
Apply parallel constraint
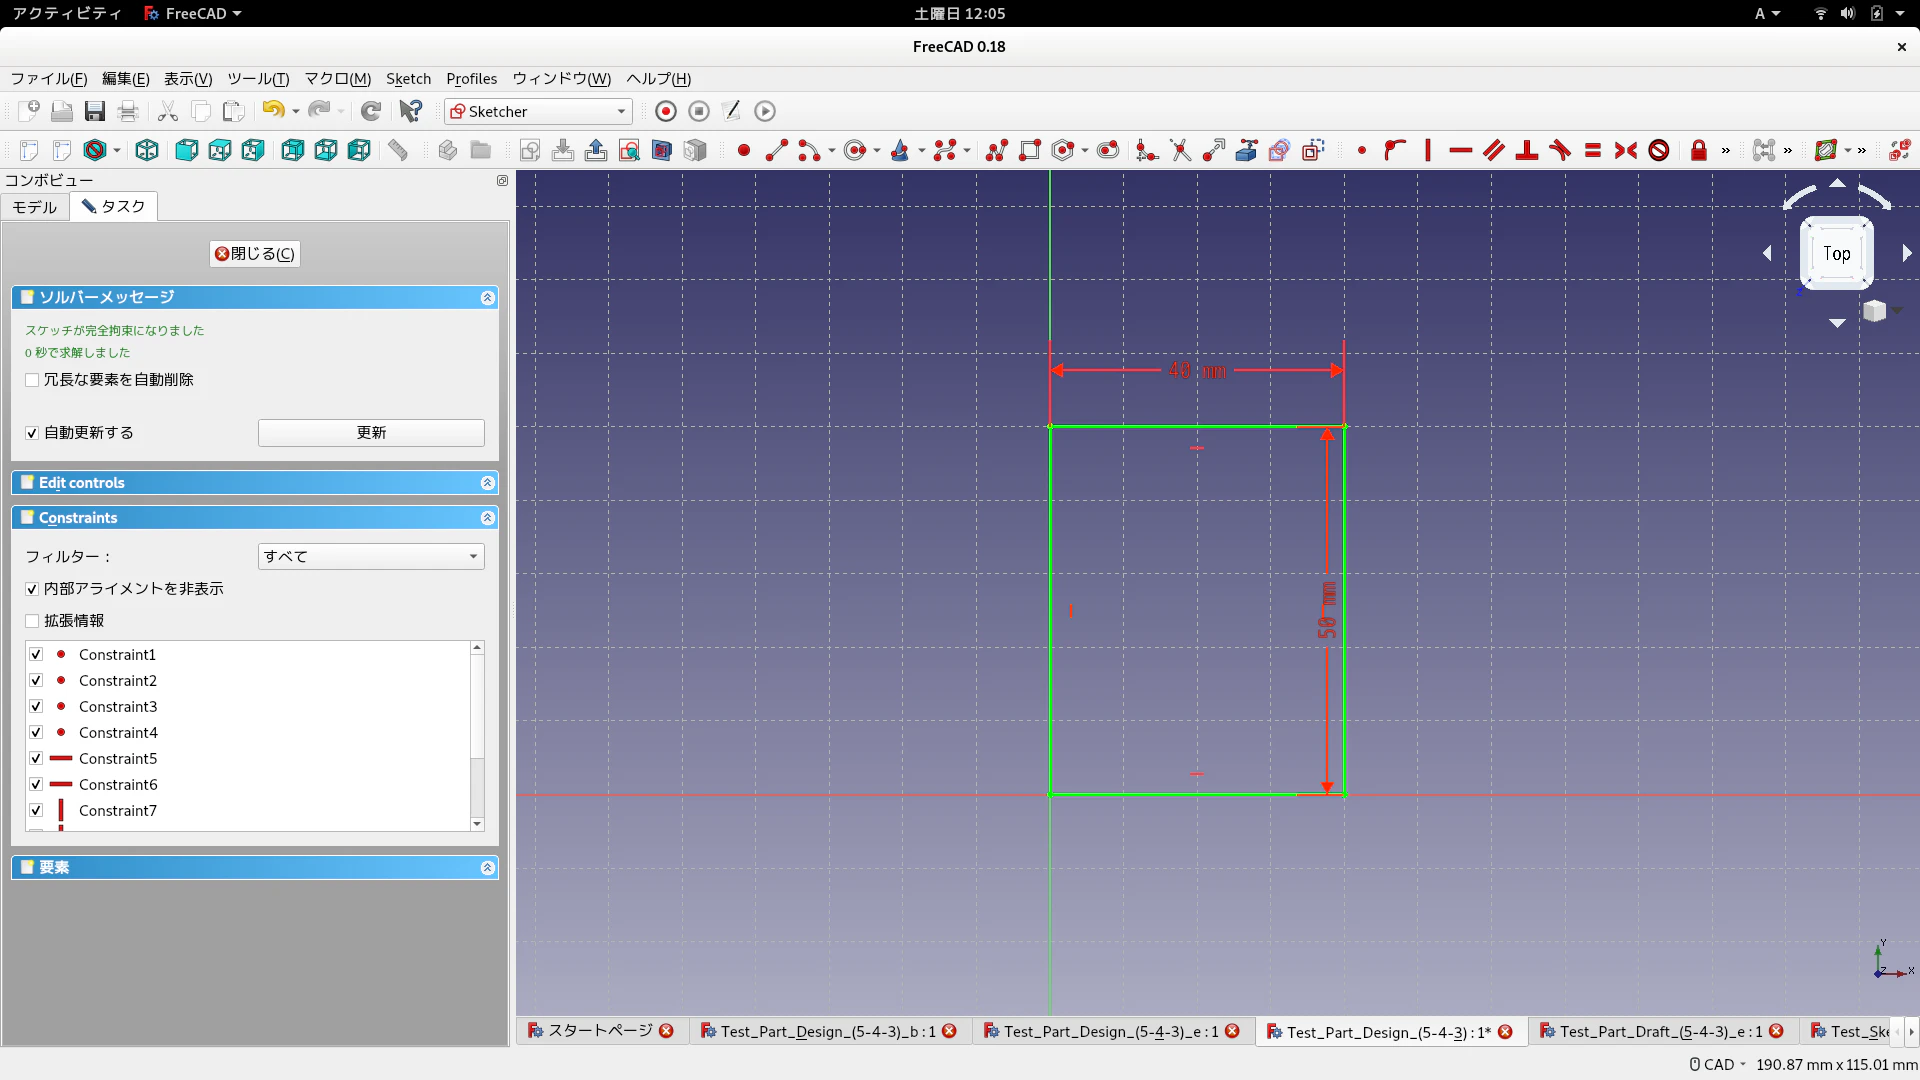tap(1494, 150)
